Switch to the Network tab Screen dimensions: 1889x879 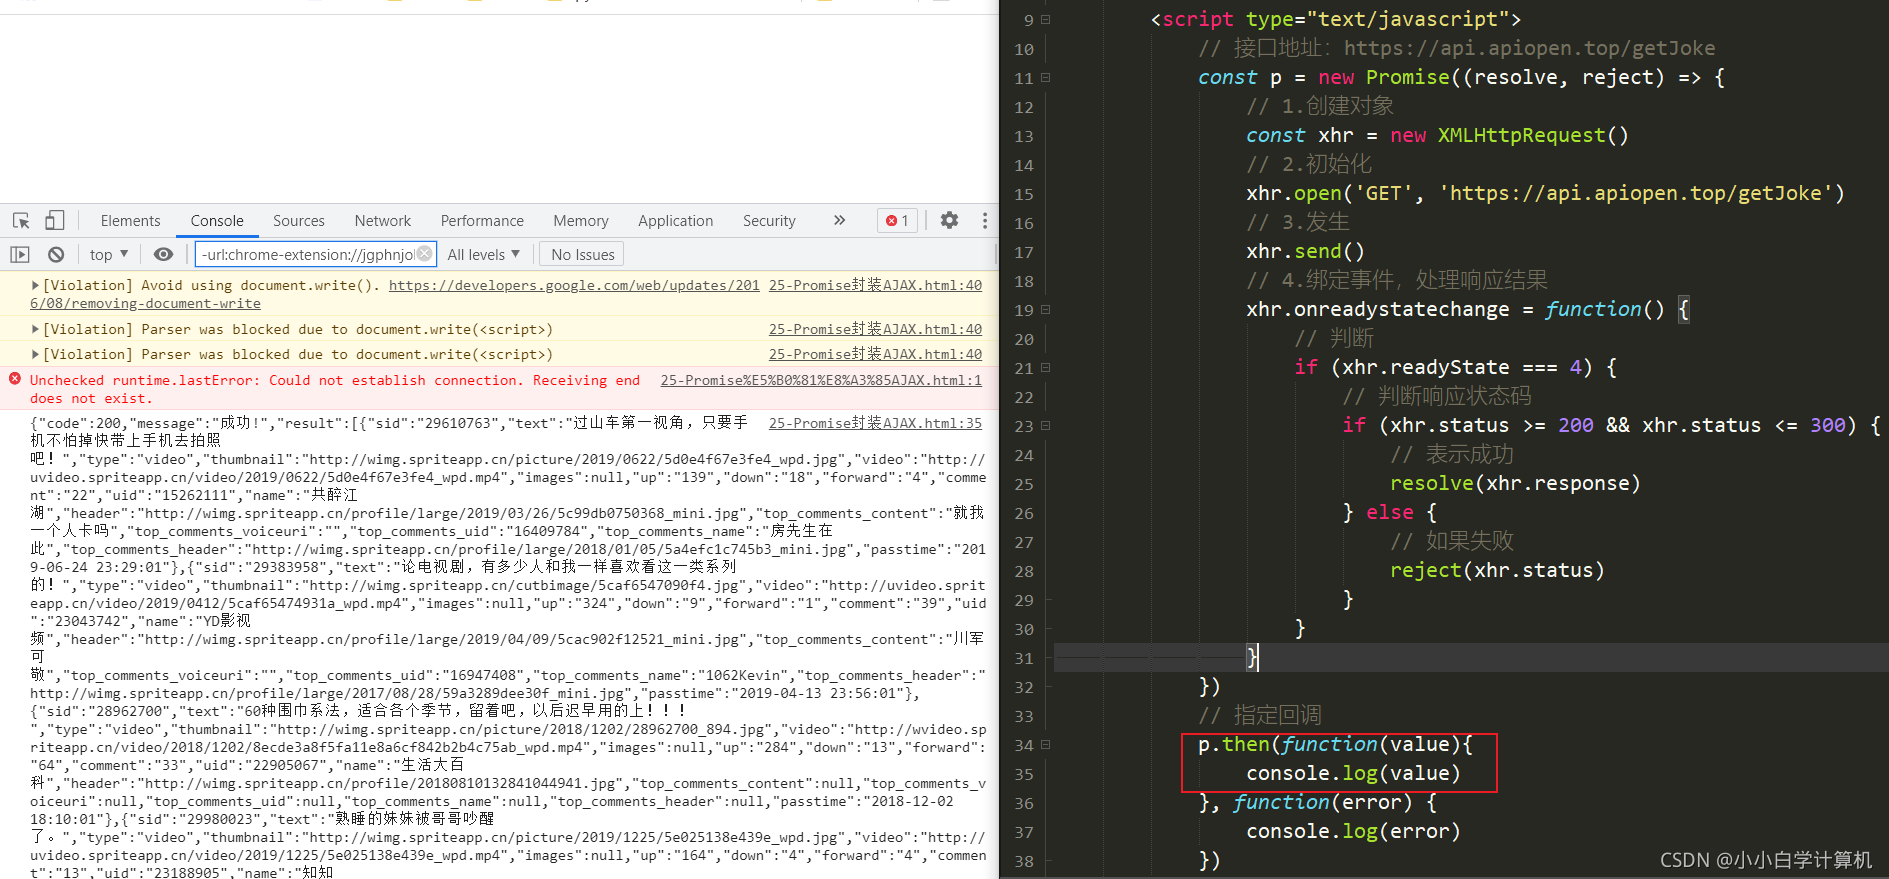click(x=383, y=221)
